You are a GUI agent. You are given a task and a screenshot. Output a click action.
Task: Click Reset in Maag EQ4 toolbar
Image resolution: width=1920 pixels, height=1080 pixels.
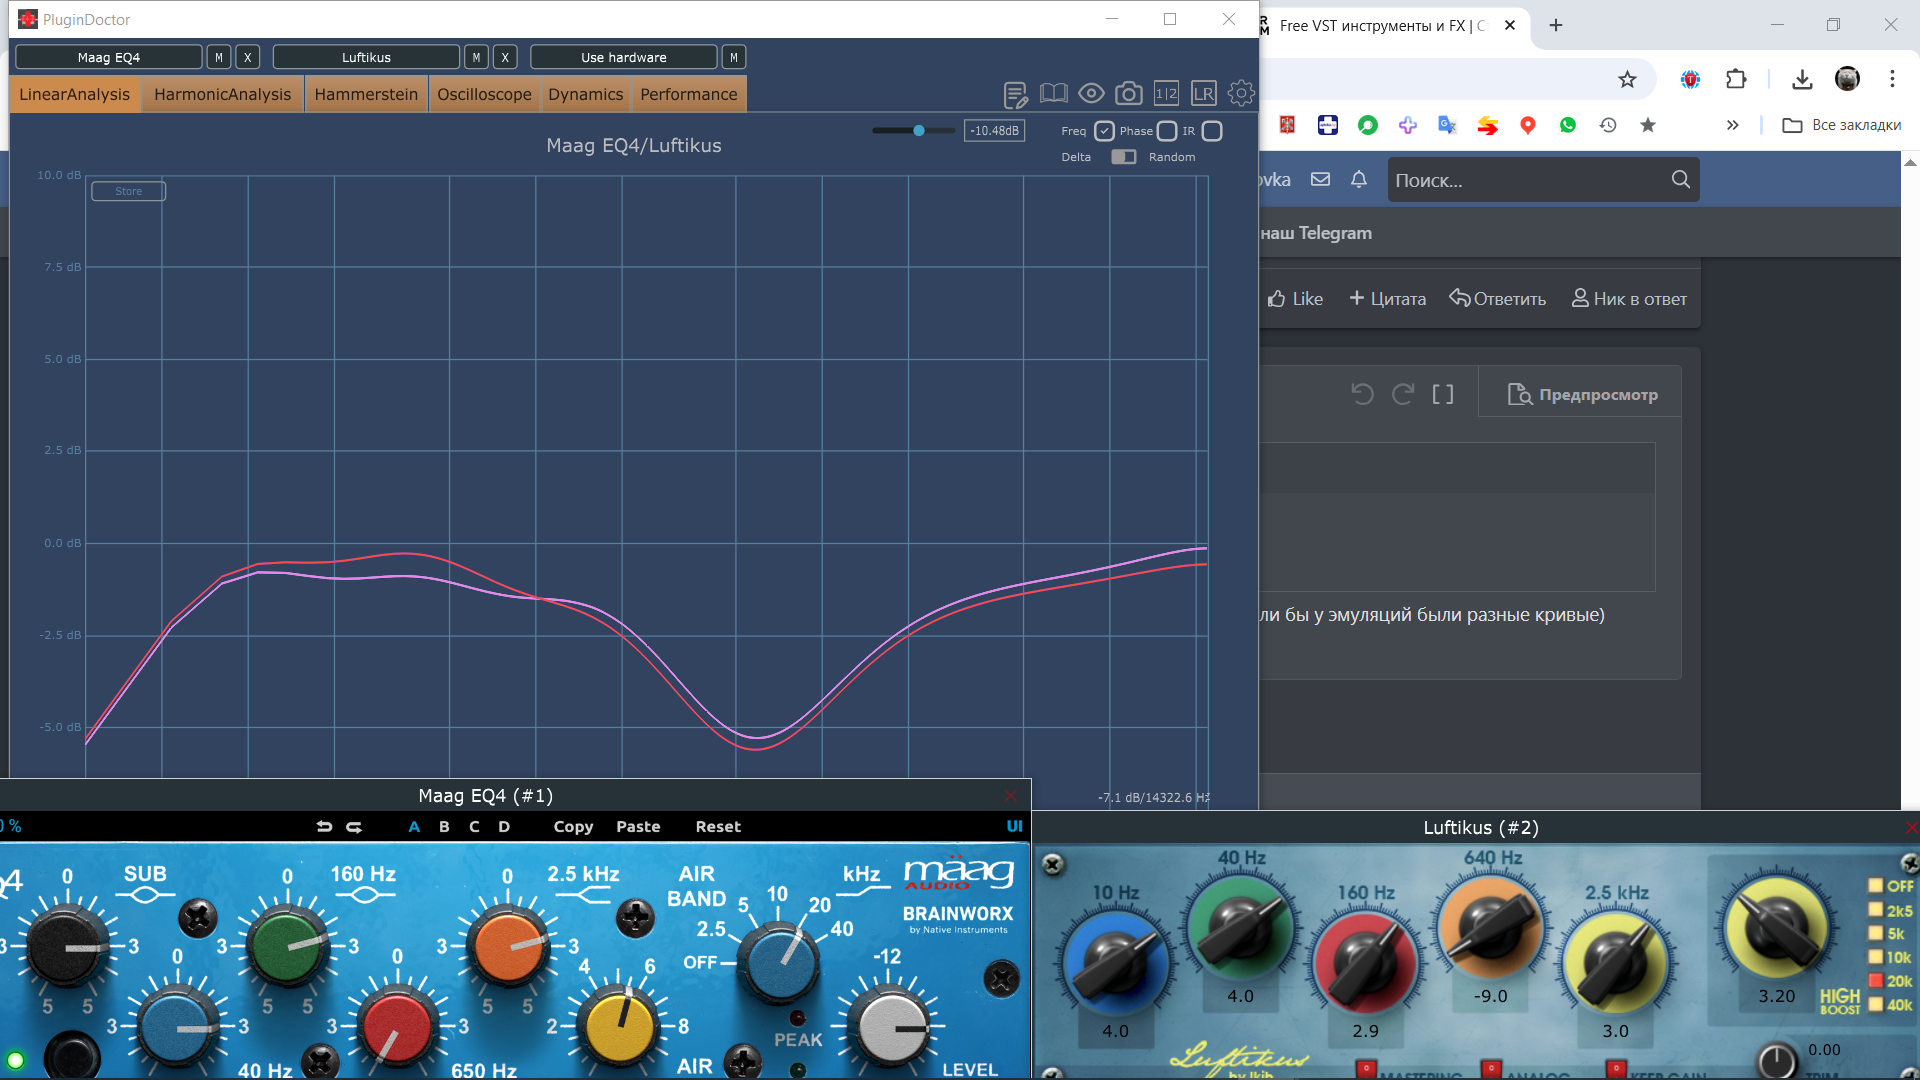pos(718,827)
